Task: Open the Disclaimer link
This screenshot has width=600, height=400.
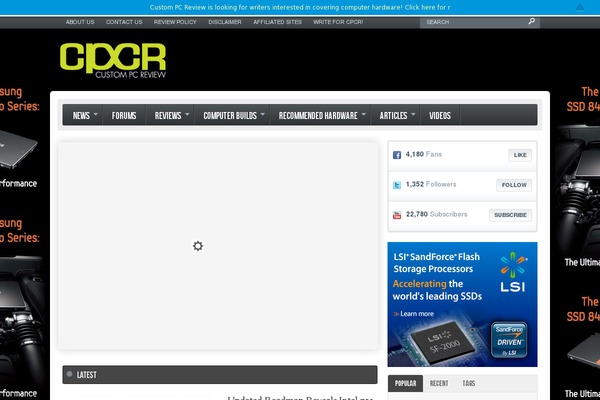Action: [x=225, y=22]
